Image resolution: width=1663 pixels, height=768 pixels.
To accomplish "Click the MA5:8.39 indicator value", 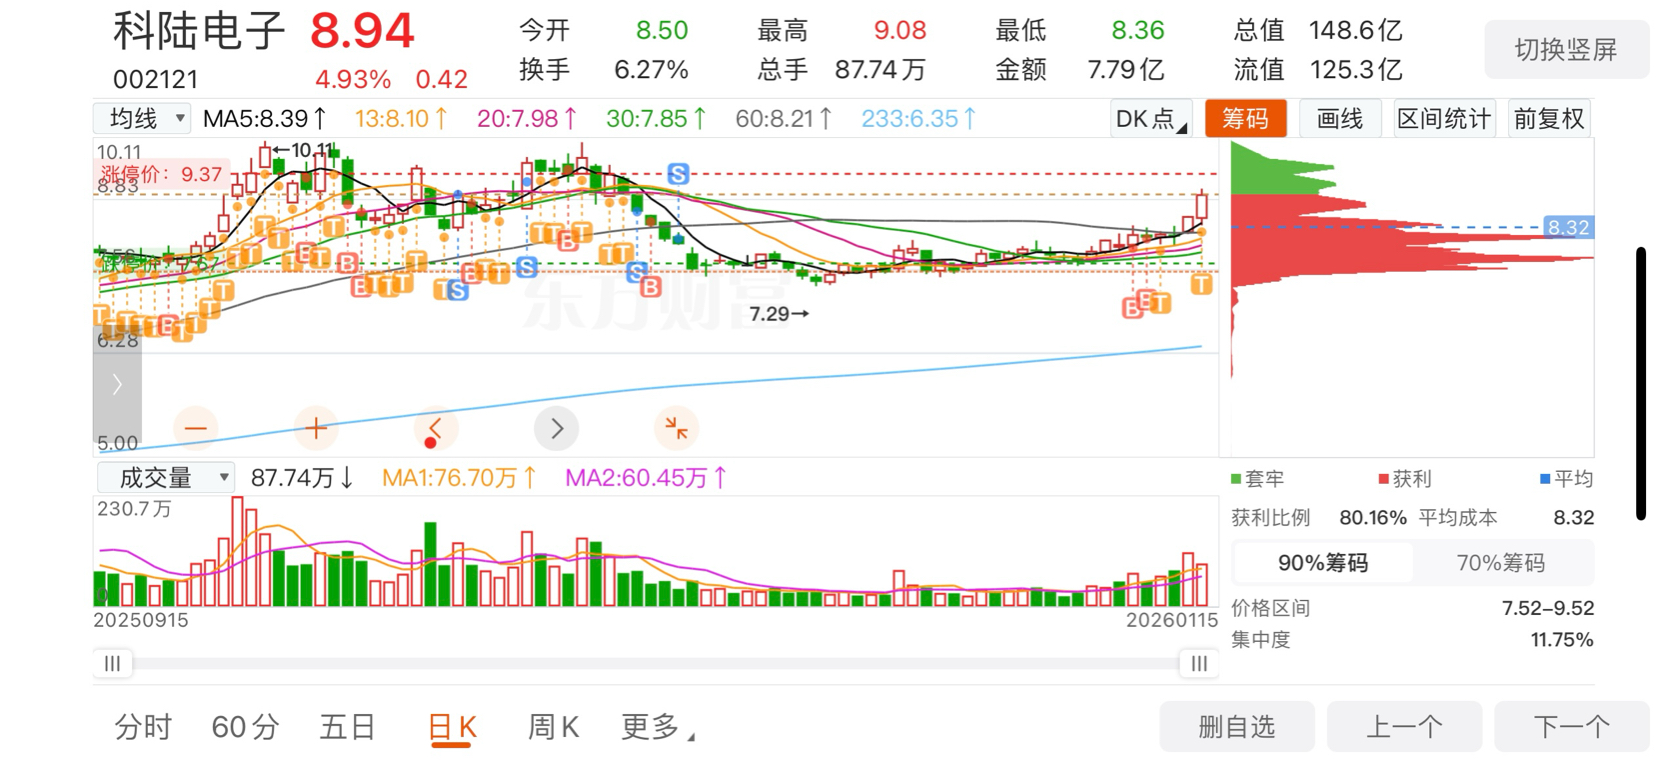I will (x=264, y=119).
